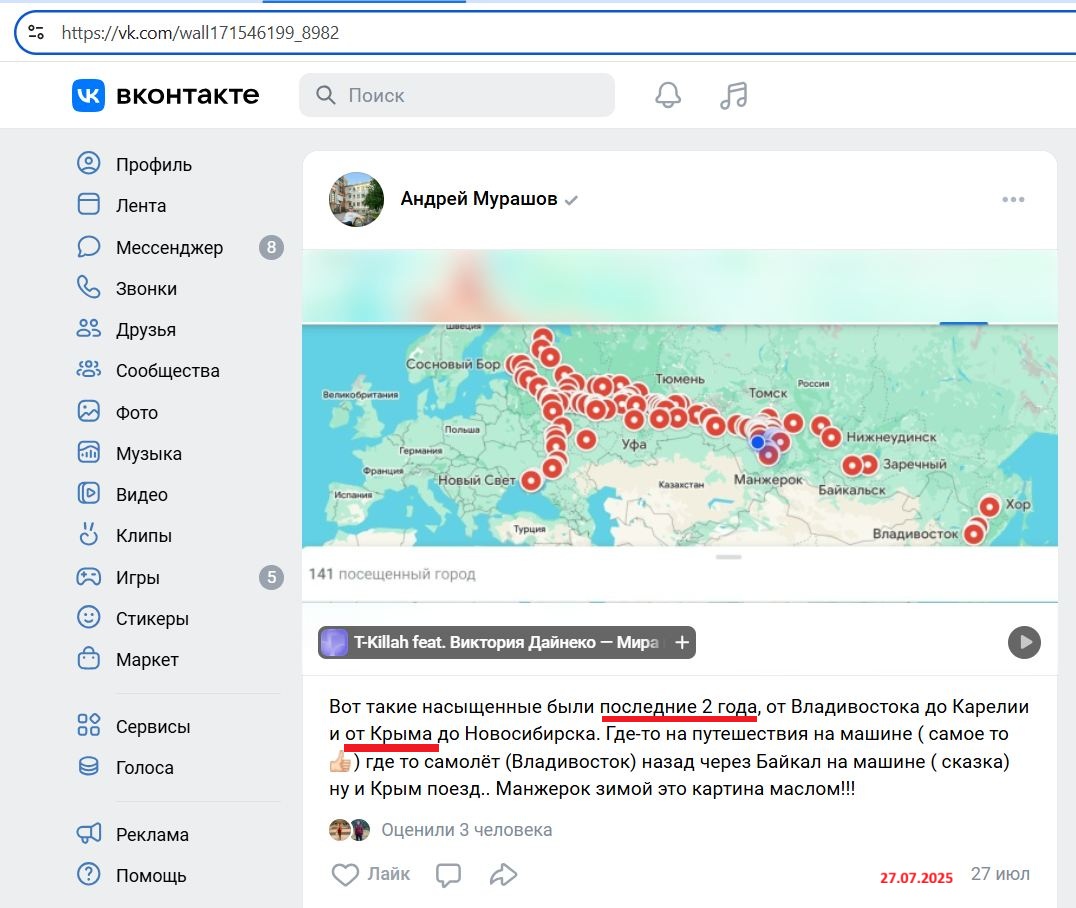Open the Игры section with badge 5
This screenshot has height=908, width=1076.
88,577
